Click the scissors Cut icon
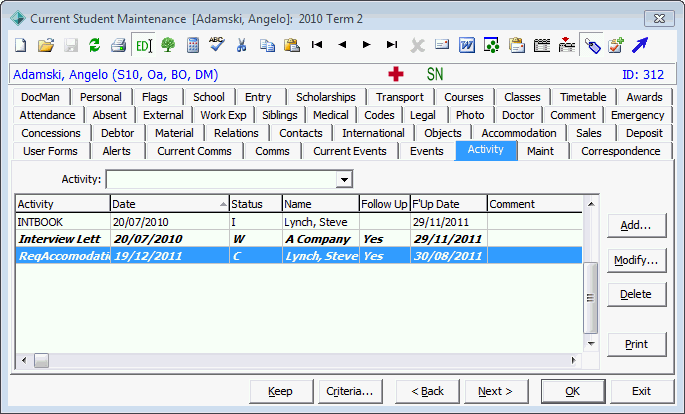The width and height of the screenshot is (685, 414). (241, 45)
